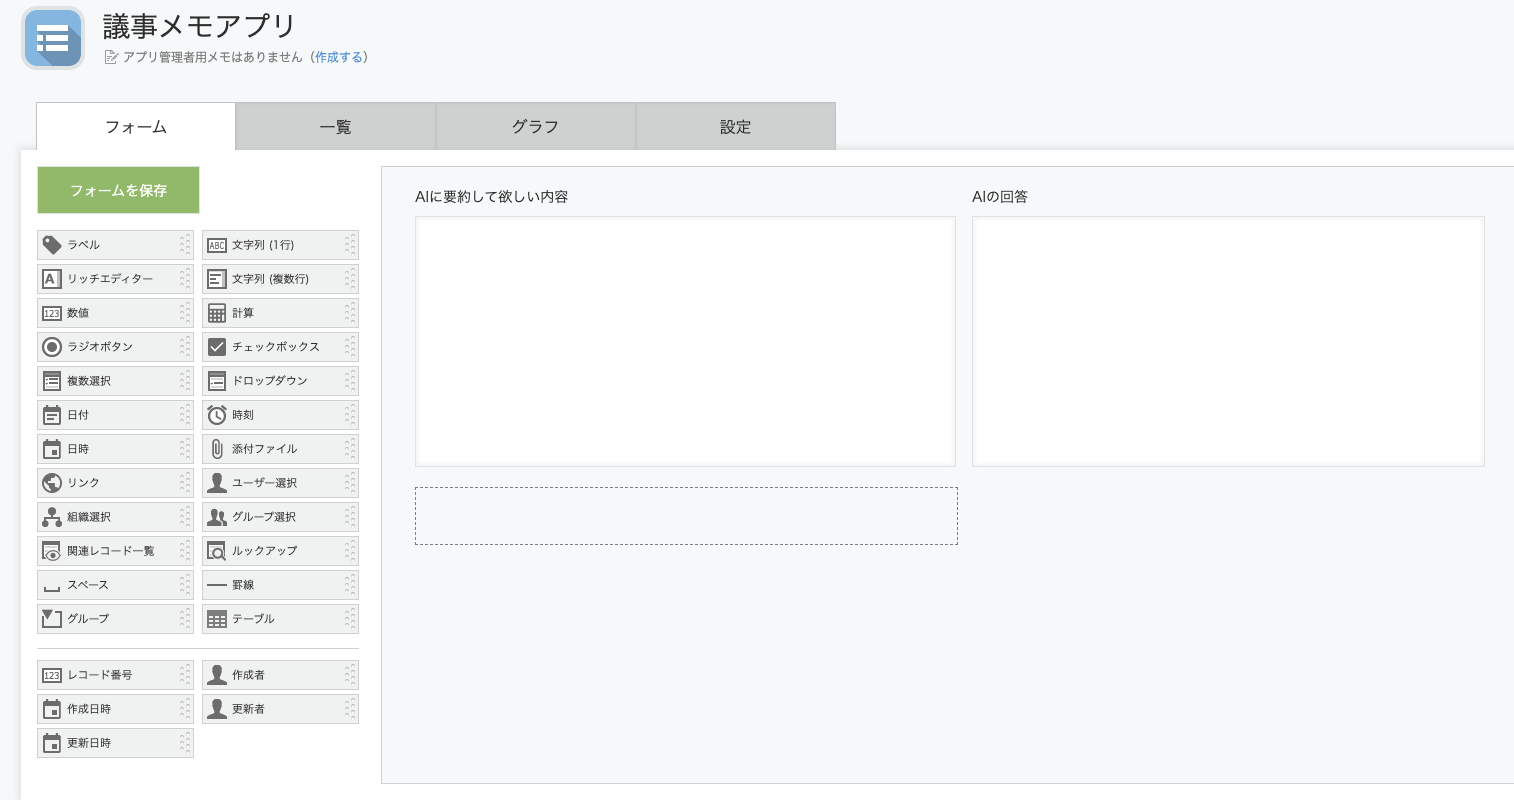
Task: Click the drag grip on the テーブル item
Action: [350, 619]
